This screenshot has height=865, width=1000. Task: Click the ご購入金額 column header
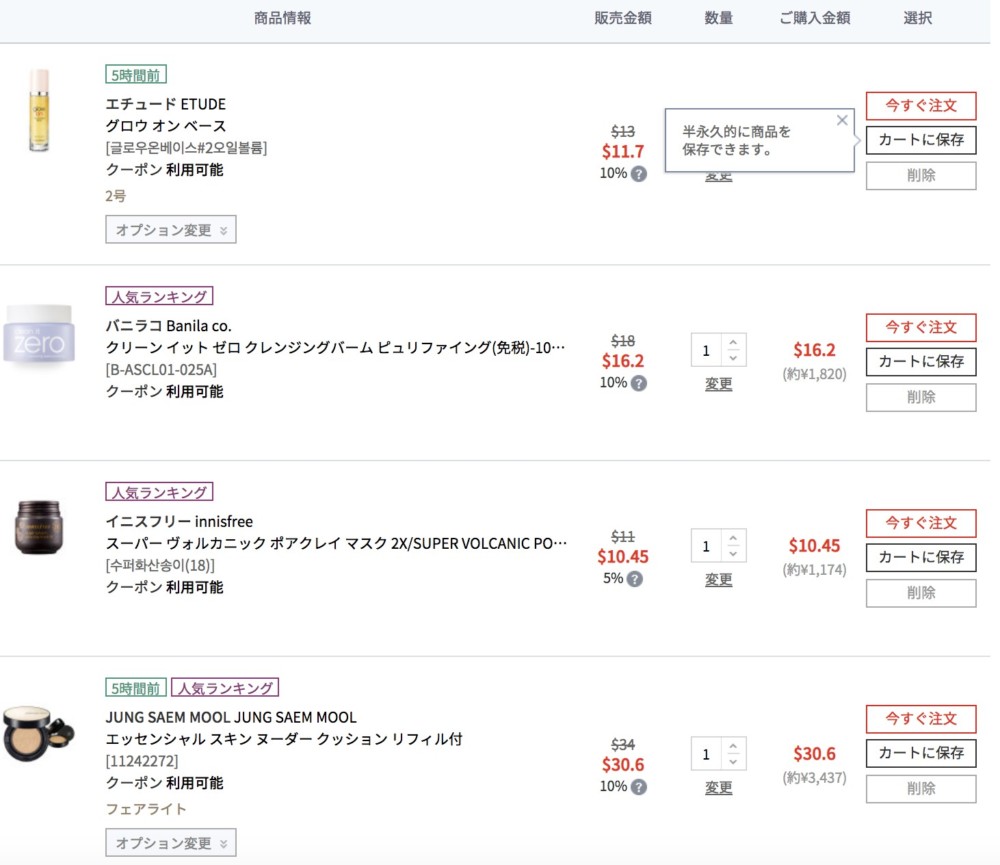tap(815, 18)
